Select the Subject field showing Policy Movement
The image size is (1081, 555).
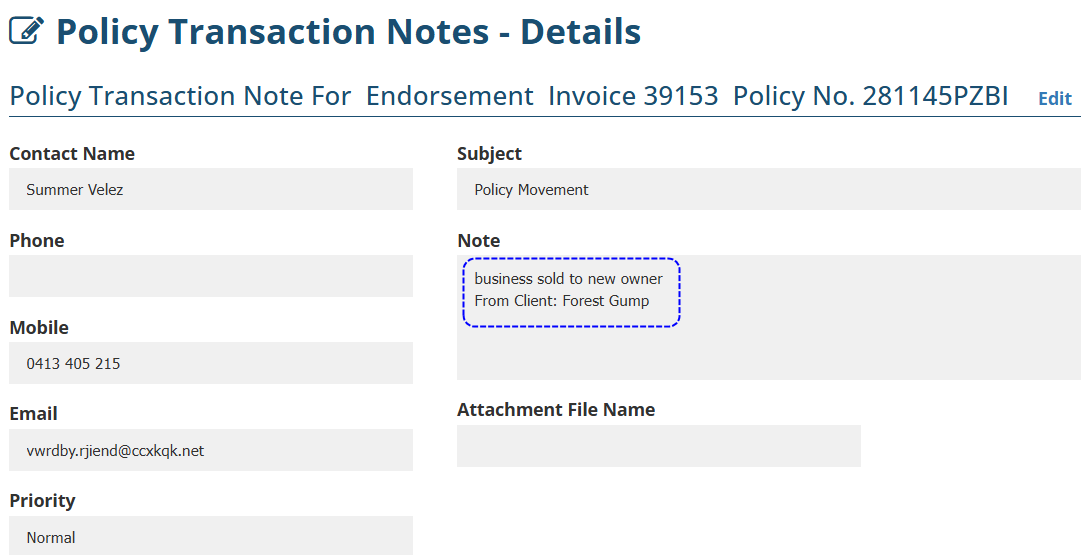pyautogui.click(x=768, y=189)
